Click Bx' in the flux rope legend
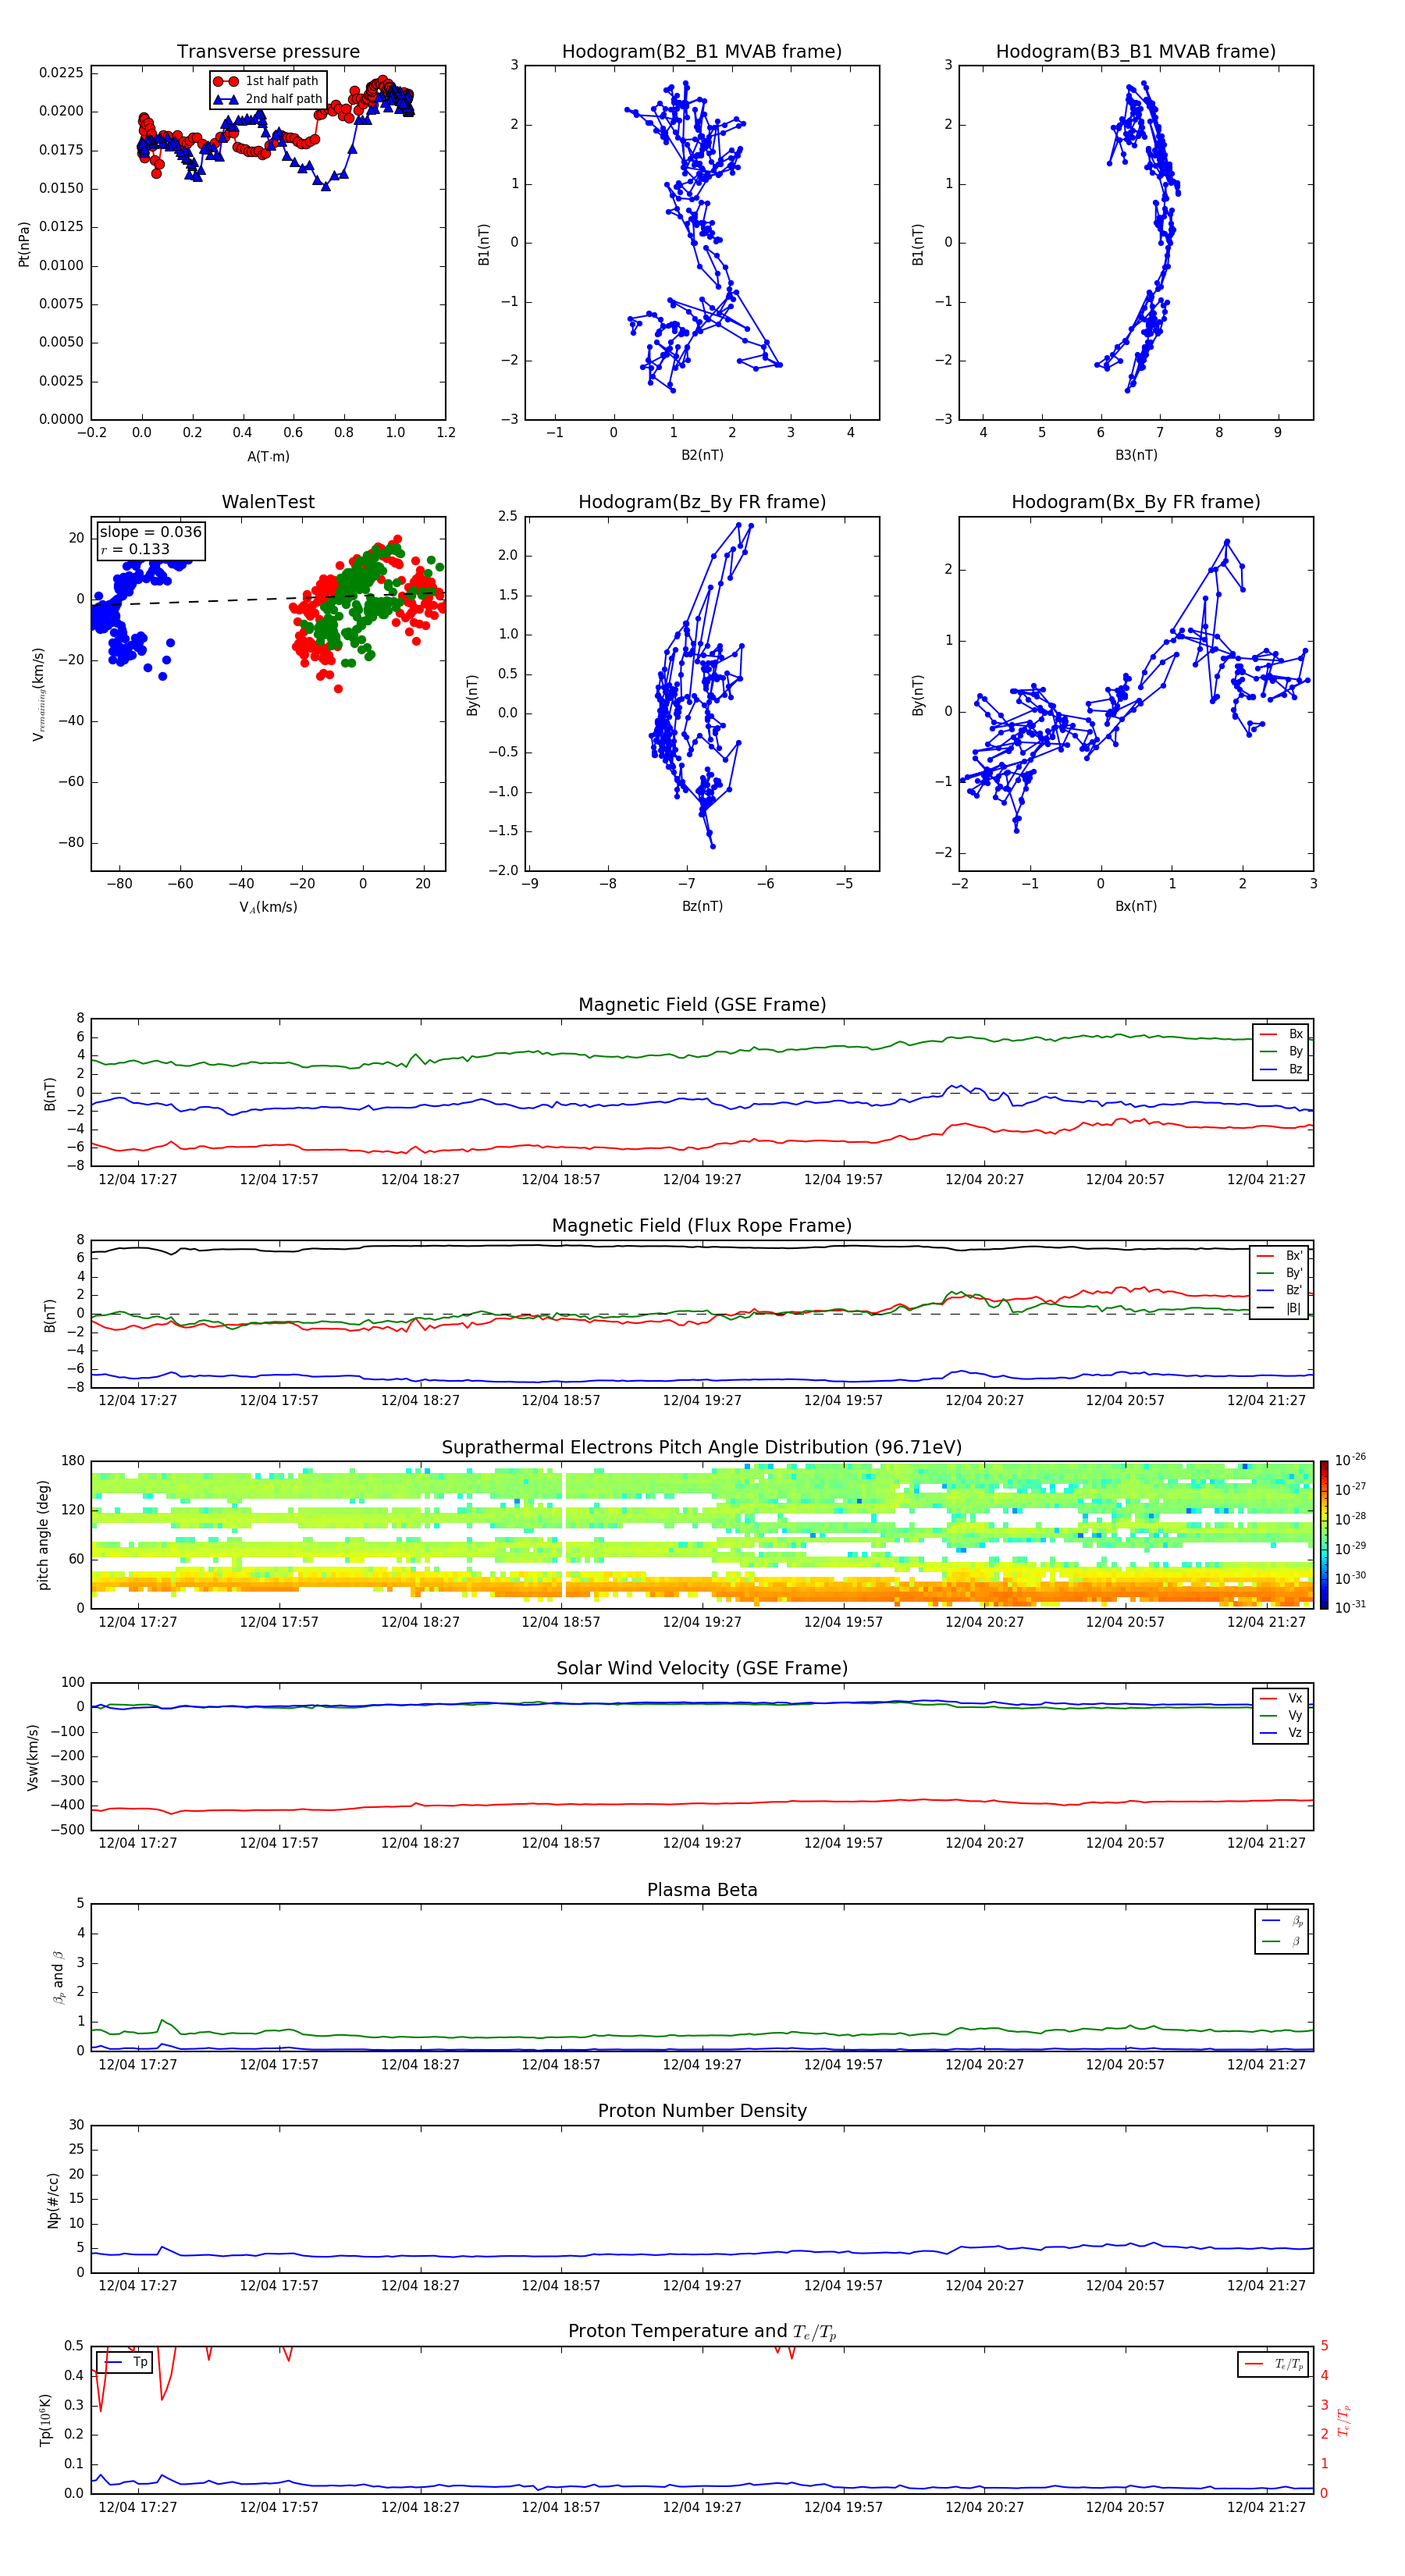This screenshot has height=2576, width=1405. 1280,1255
